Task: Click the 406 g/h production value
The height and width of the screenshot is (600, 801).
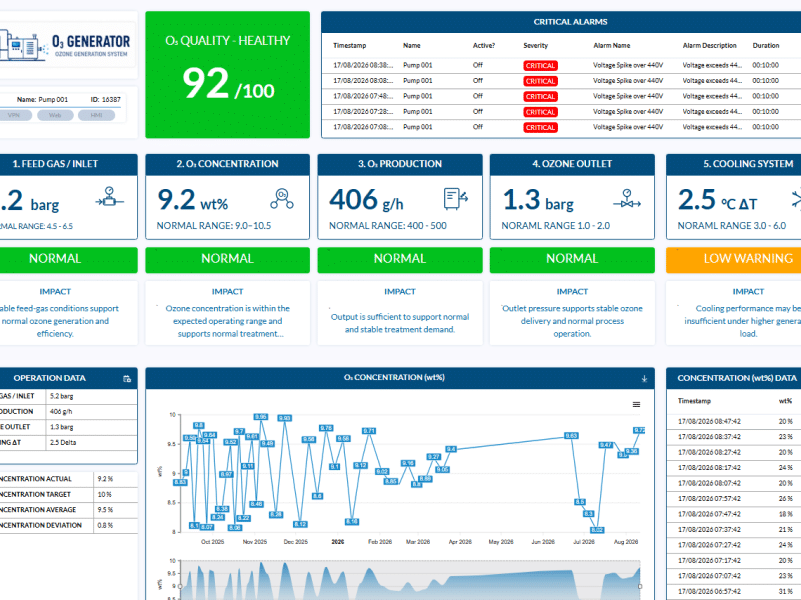Action: click(366, 200)
